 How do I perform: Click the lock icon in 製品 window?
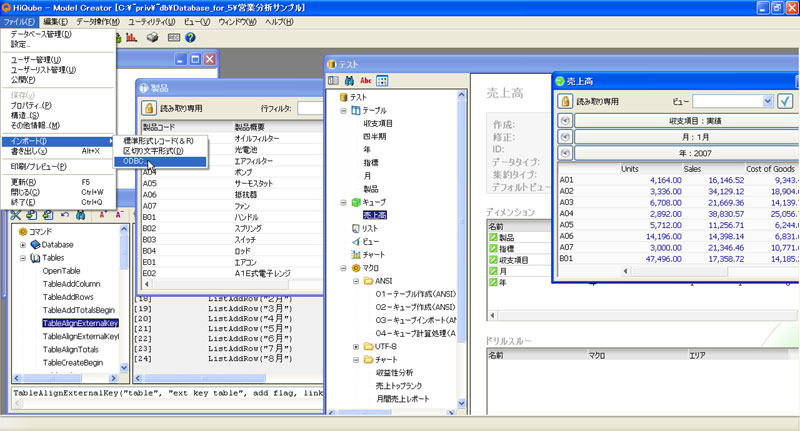(x=148, y=107)
